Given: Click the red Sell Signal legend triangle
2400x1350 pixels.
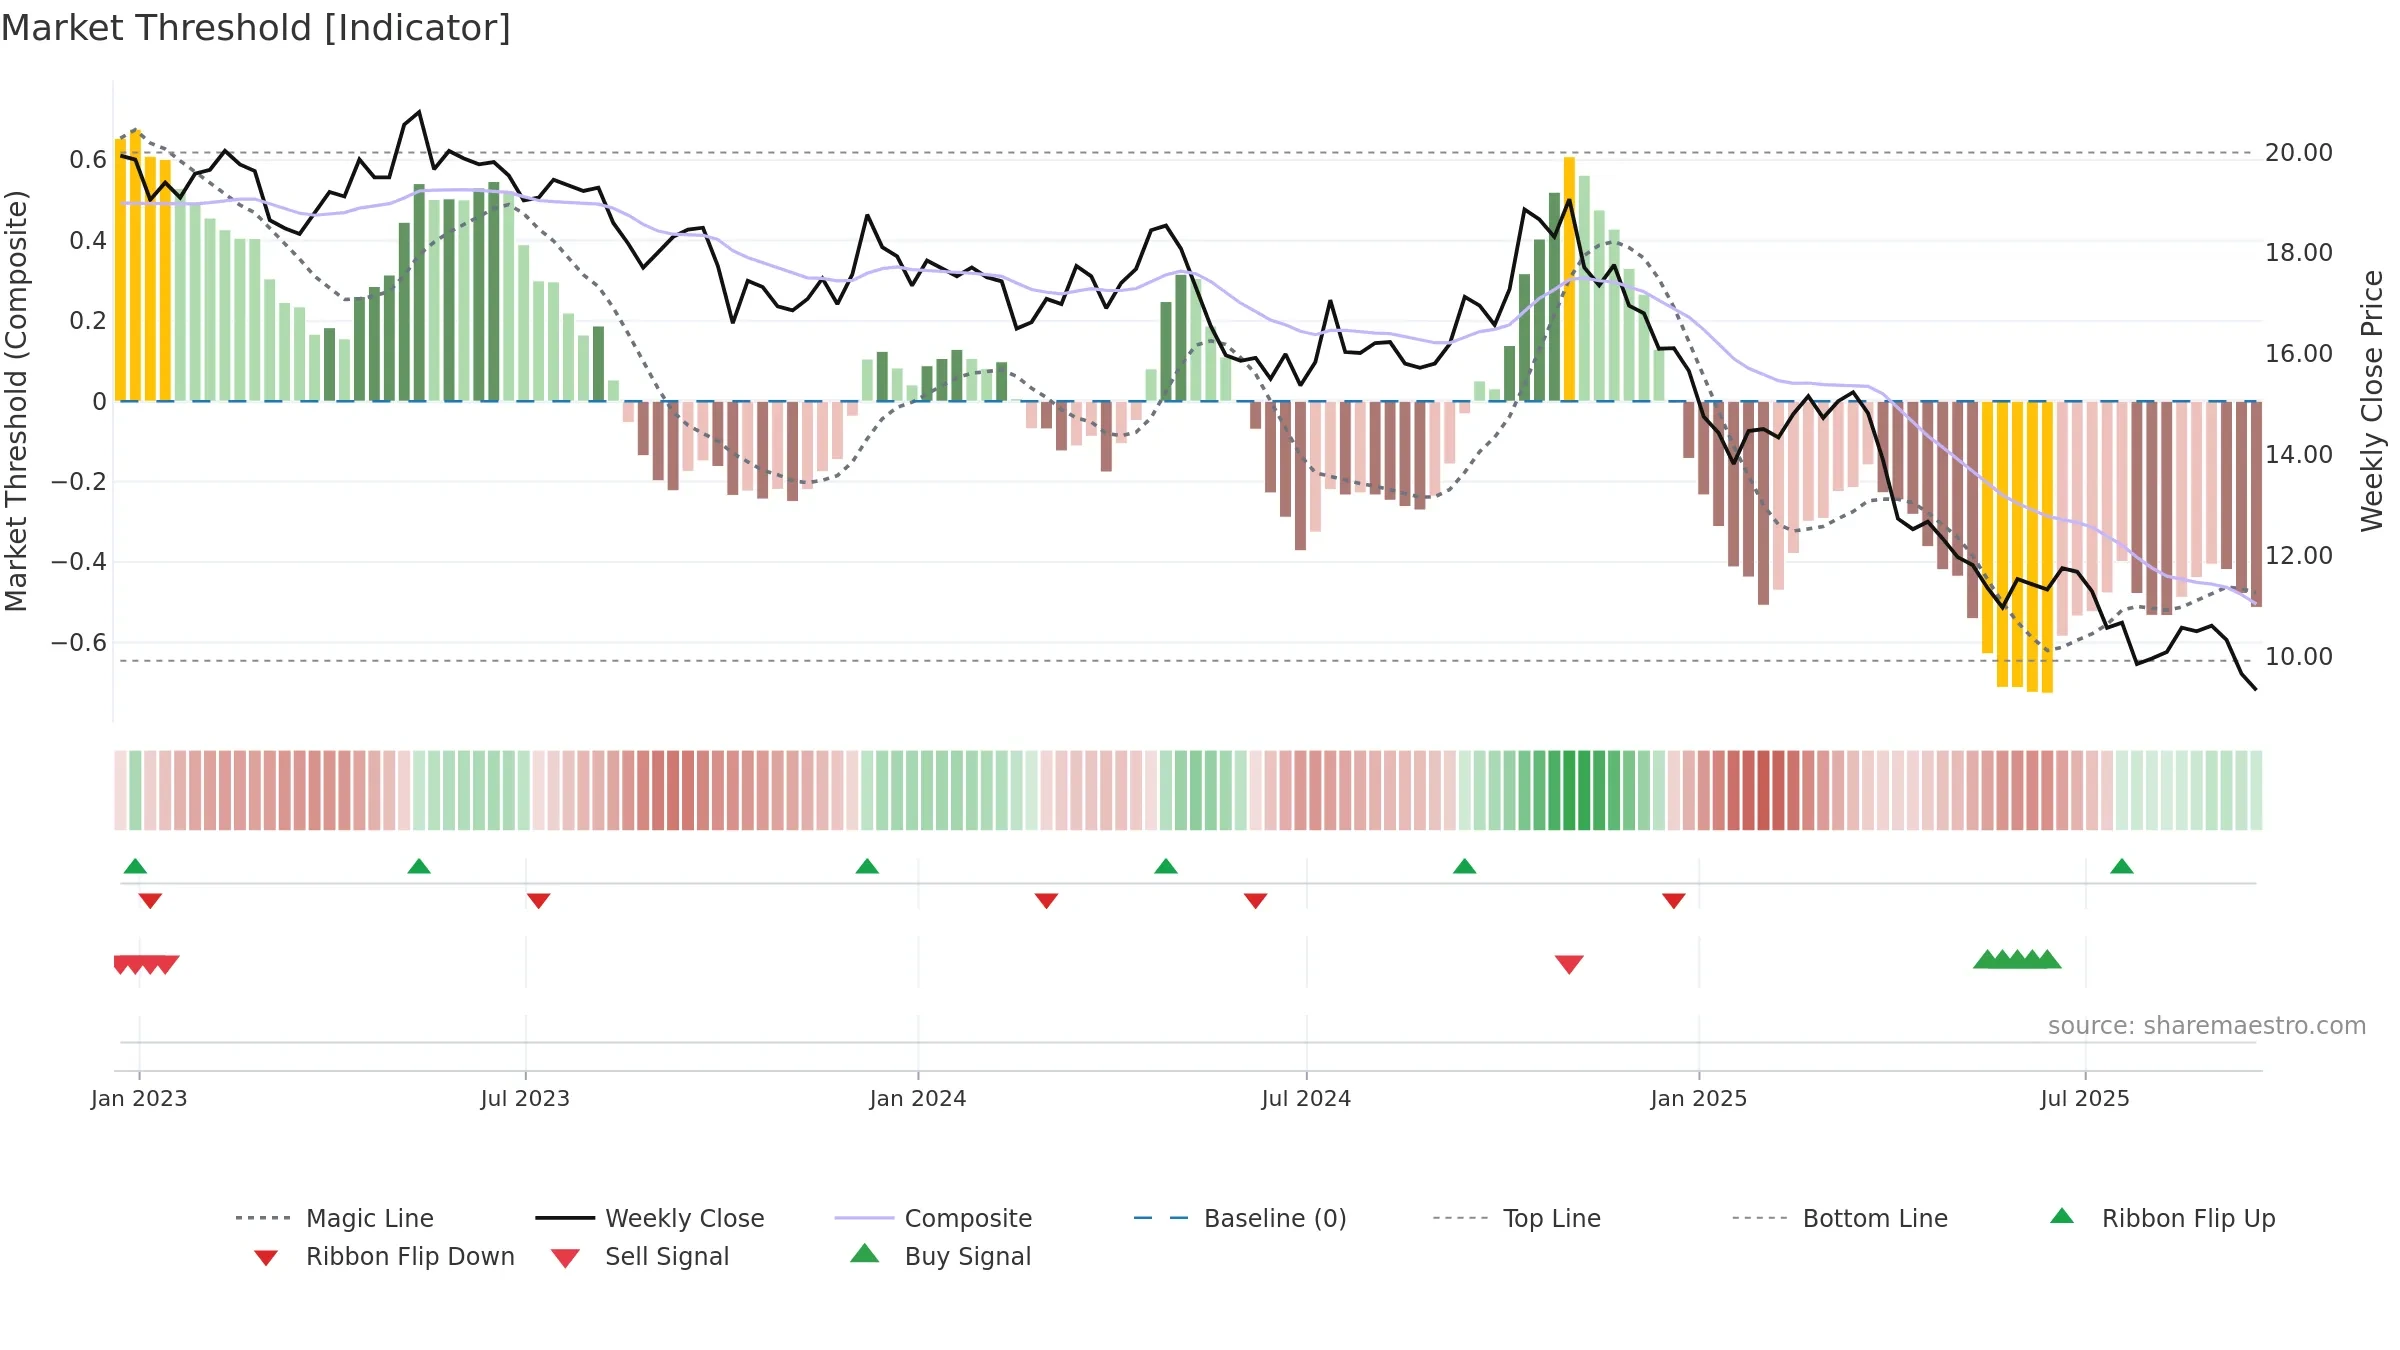Looking at the screenshot, I should 565,1258.
